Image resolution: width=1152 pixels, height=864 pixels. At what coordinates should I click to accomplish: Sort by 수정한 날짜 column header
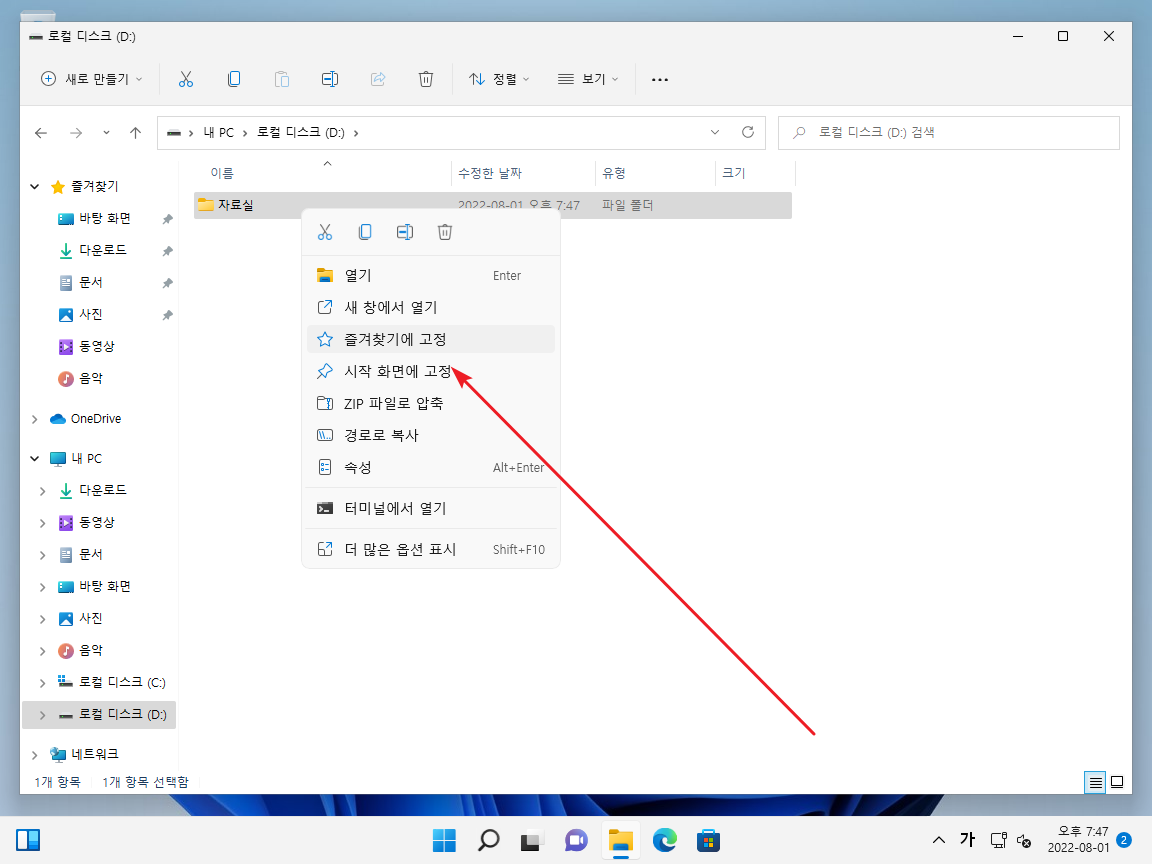522,173
